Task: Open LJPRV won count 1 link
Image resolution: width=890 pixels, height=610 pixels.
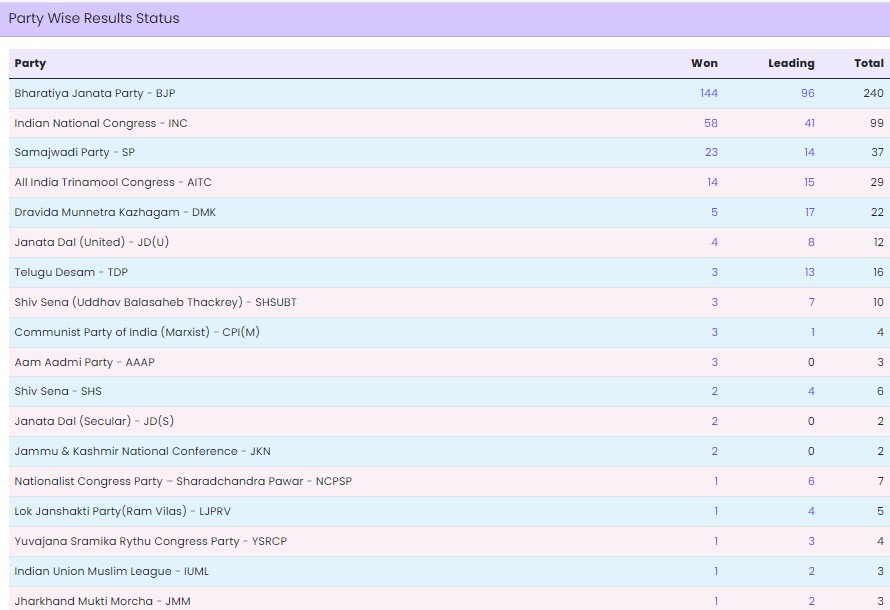Action: tap(716, 511)
